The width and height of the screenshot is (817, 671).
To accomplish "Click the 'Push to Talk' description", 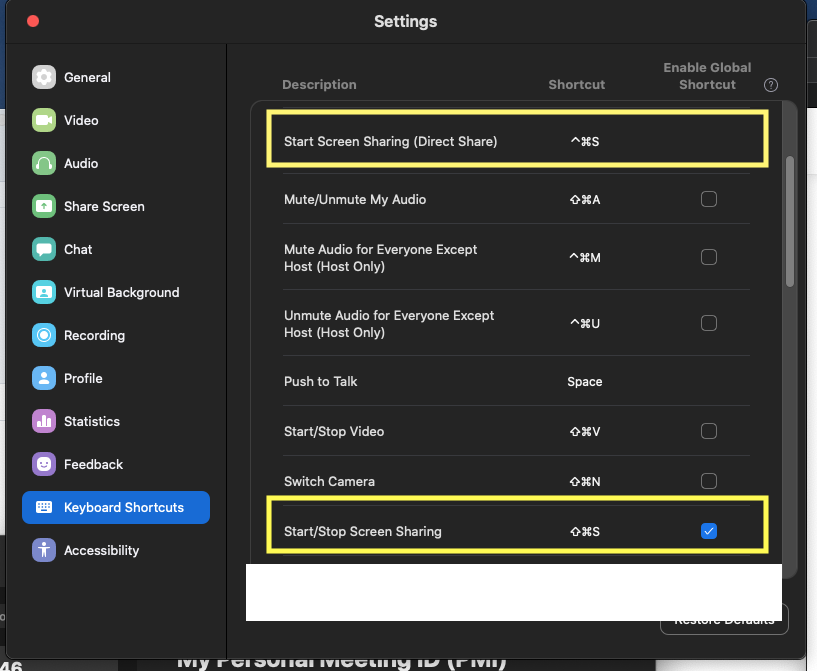I will point(320,381).
